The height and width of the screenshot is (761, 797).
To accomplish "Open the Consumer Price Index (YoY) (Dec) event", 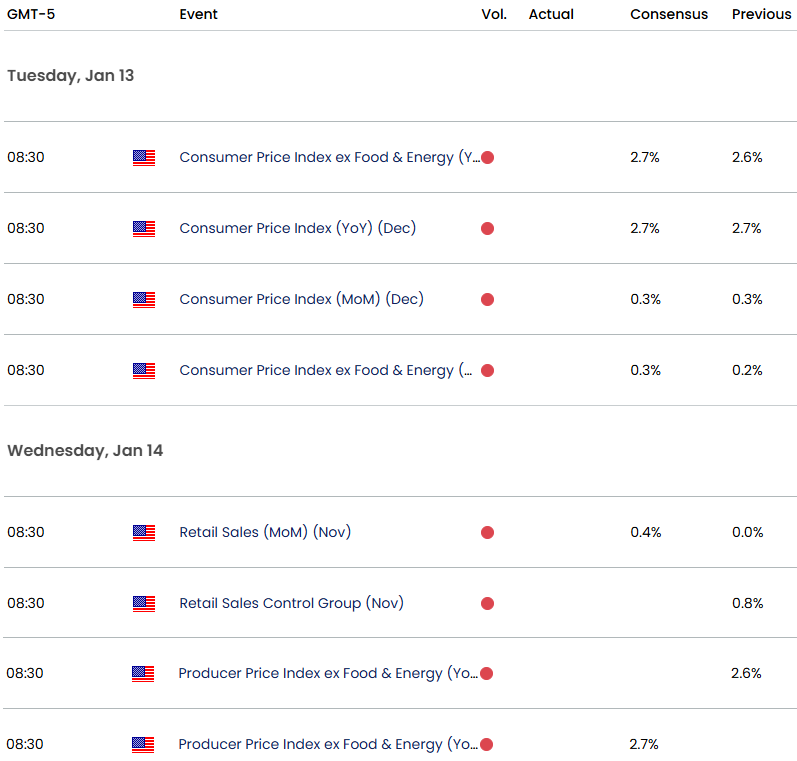I will pyautogui.click(x=297, y=228).
